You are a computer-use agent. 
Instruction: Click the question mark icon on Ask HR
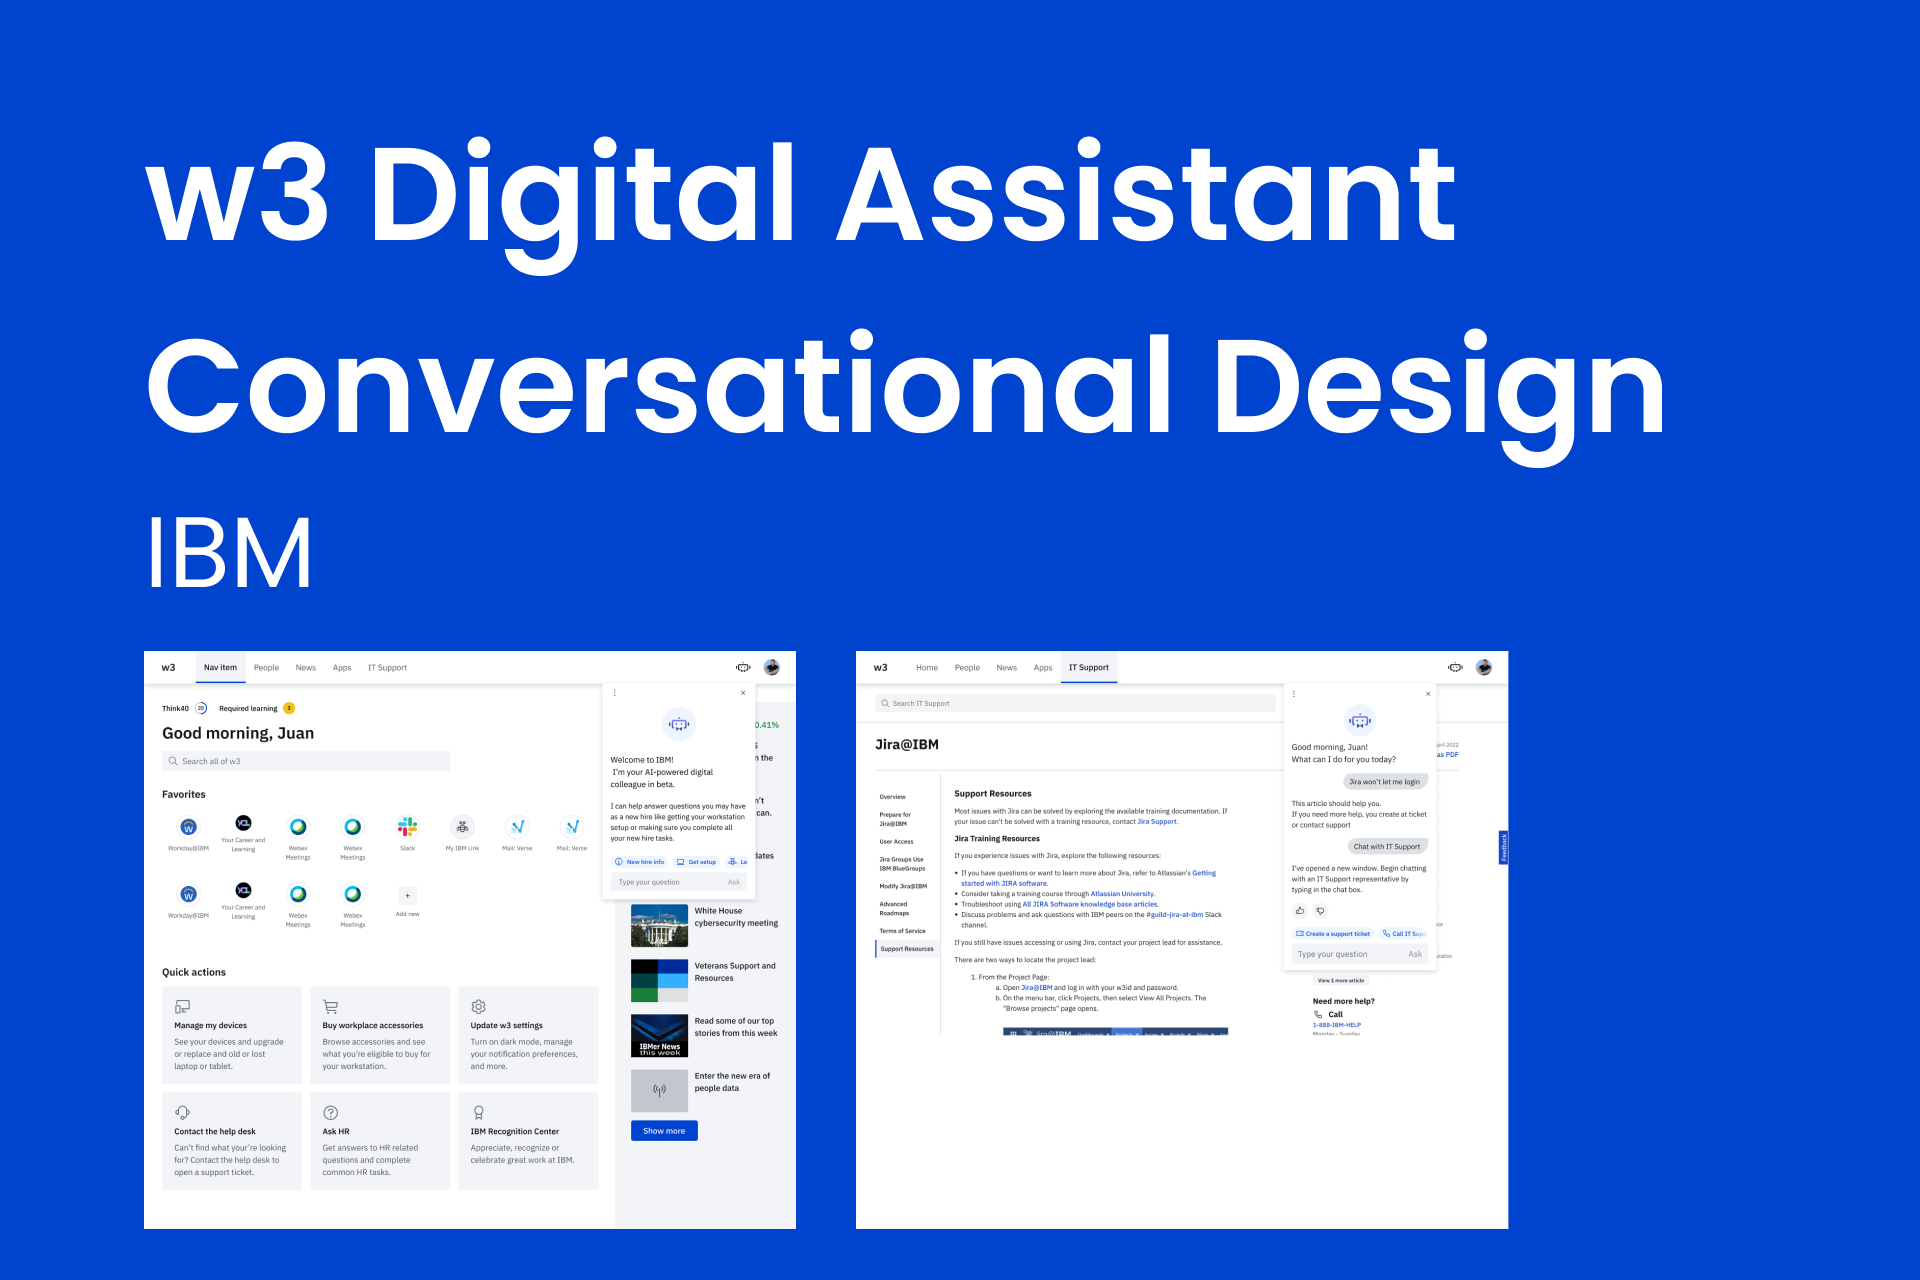(331, 1112)
